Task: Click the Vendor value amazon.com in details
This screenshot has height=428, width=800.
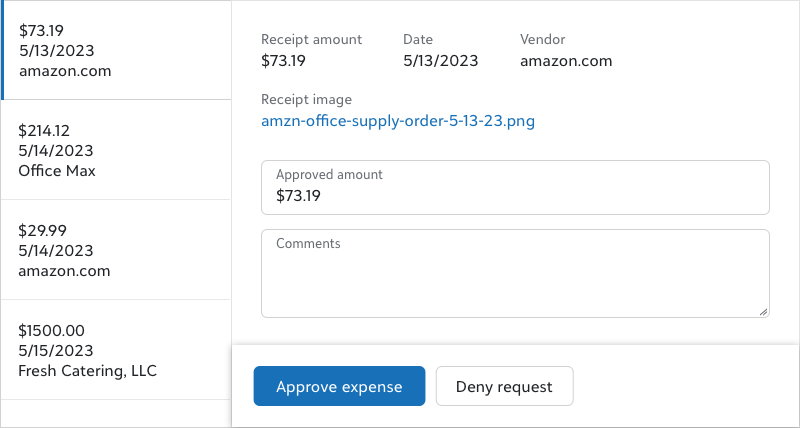Action: [x=565, y=61]
